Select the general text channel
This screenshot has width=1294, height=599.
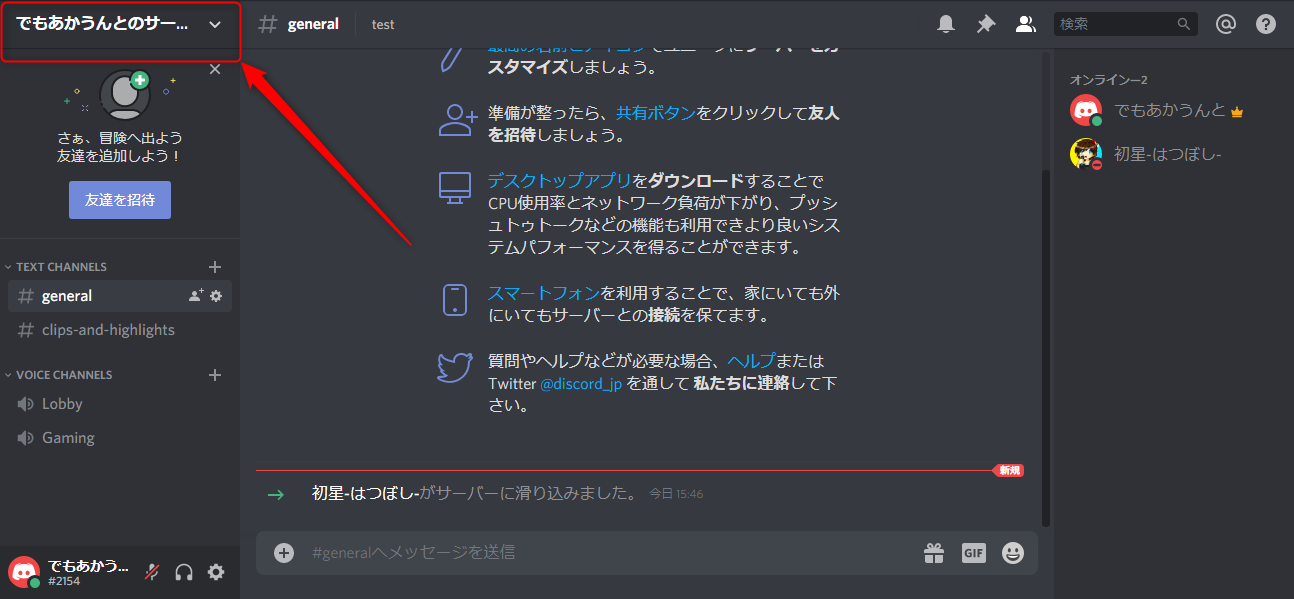point(120,296)
